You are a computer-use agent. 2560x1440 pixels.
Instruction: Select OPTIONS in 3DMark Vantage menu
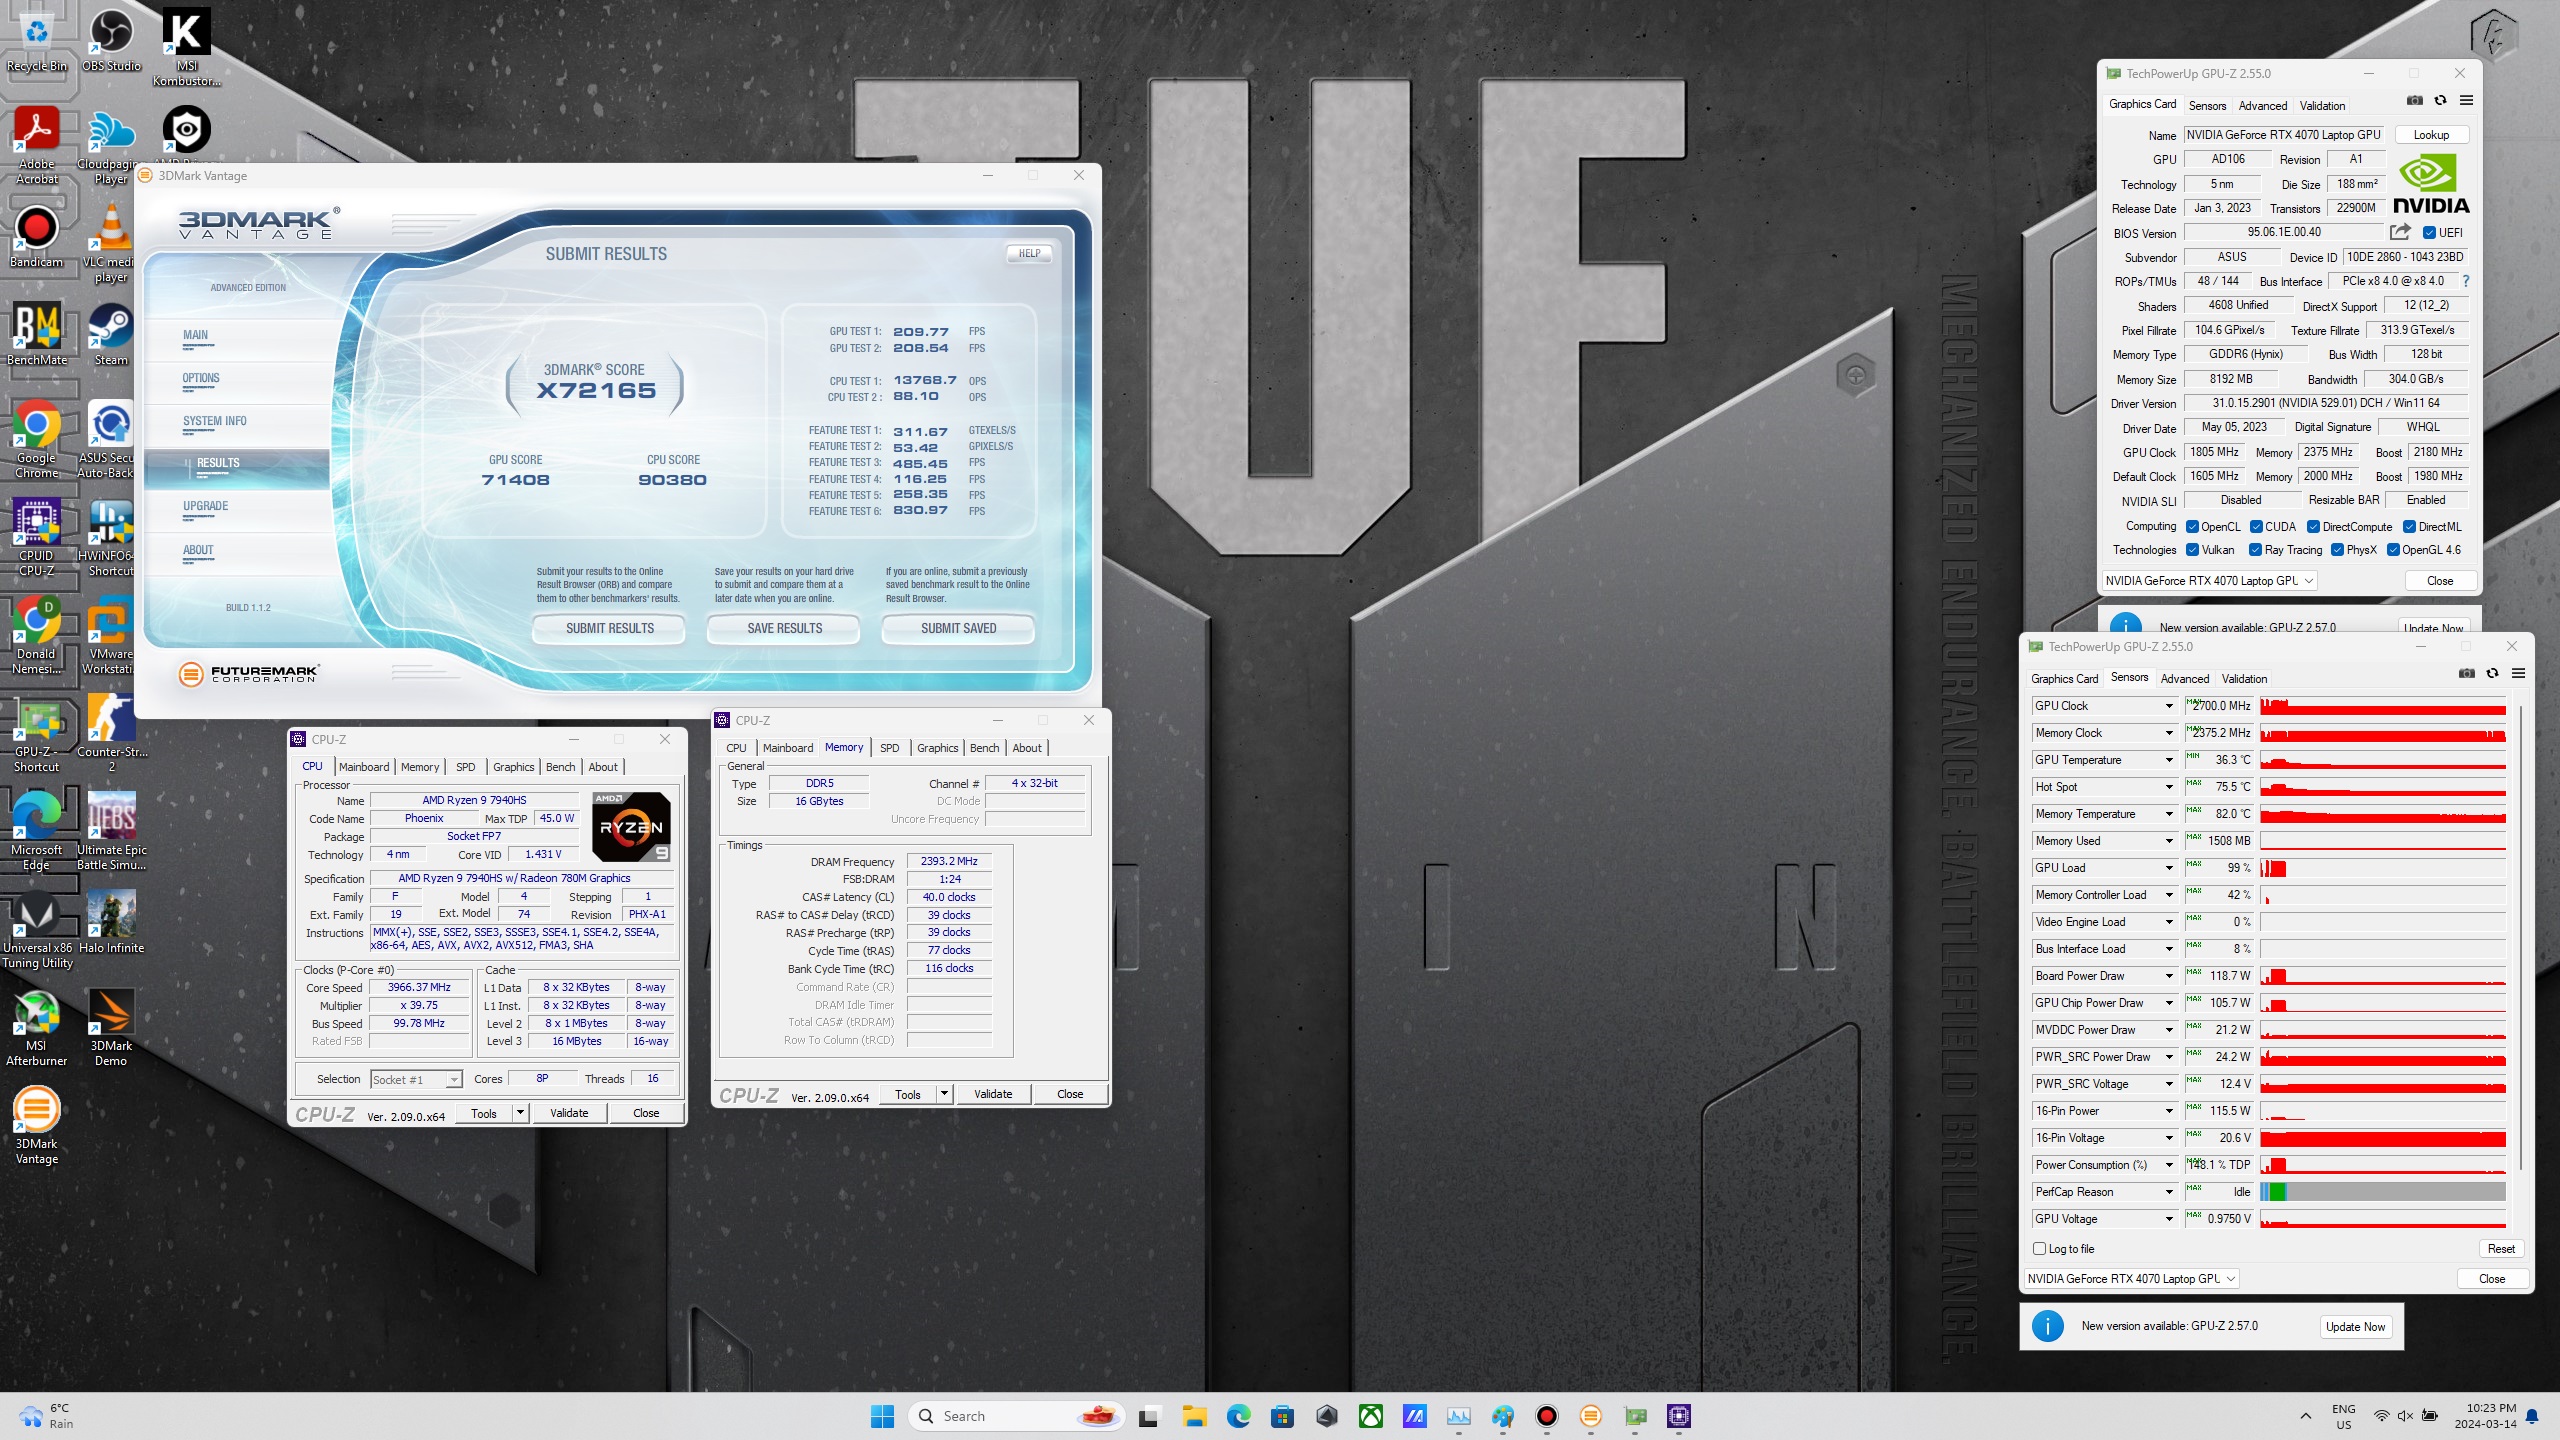201,378
